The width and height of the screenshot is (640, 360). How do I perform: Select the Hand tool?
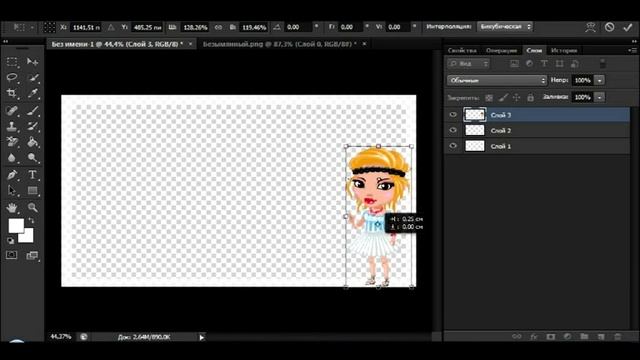pos(12,208)
